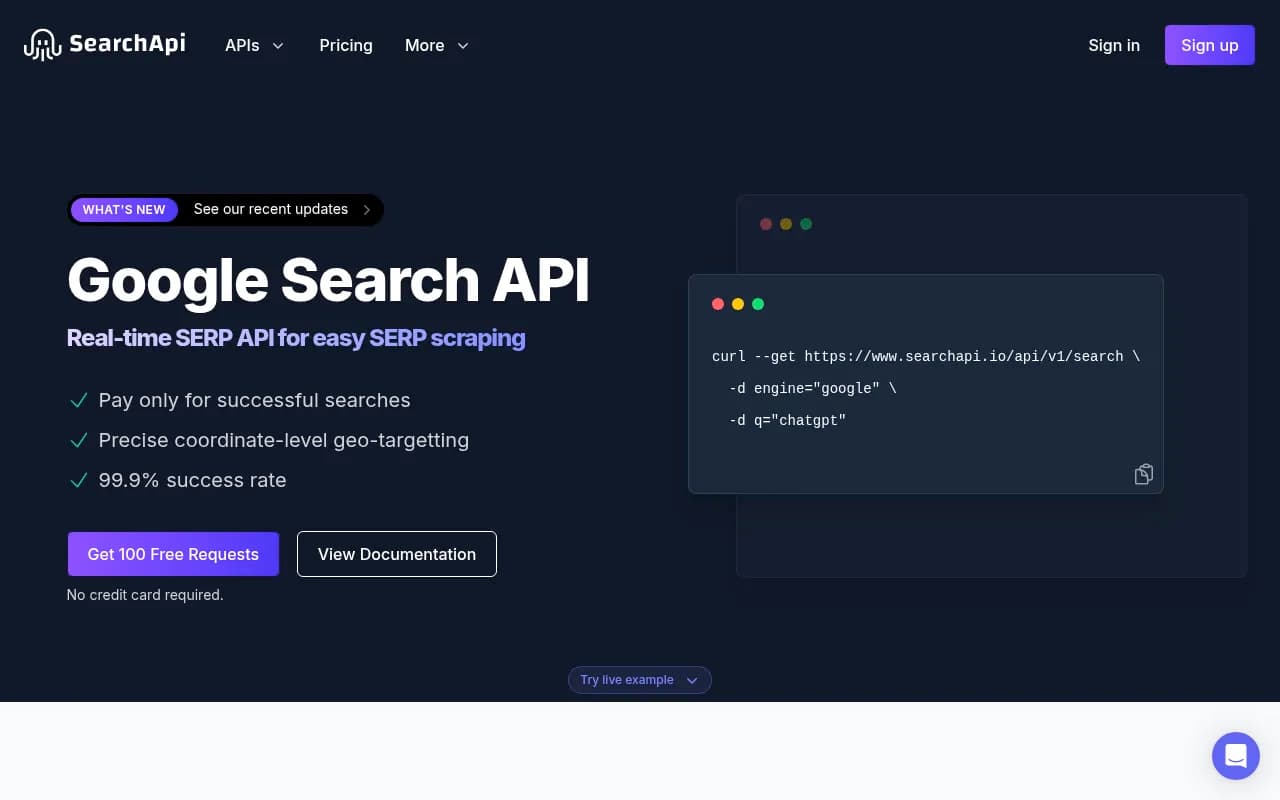
Task: Click the curl command URL line
Action: [x=926, y=356]
